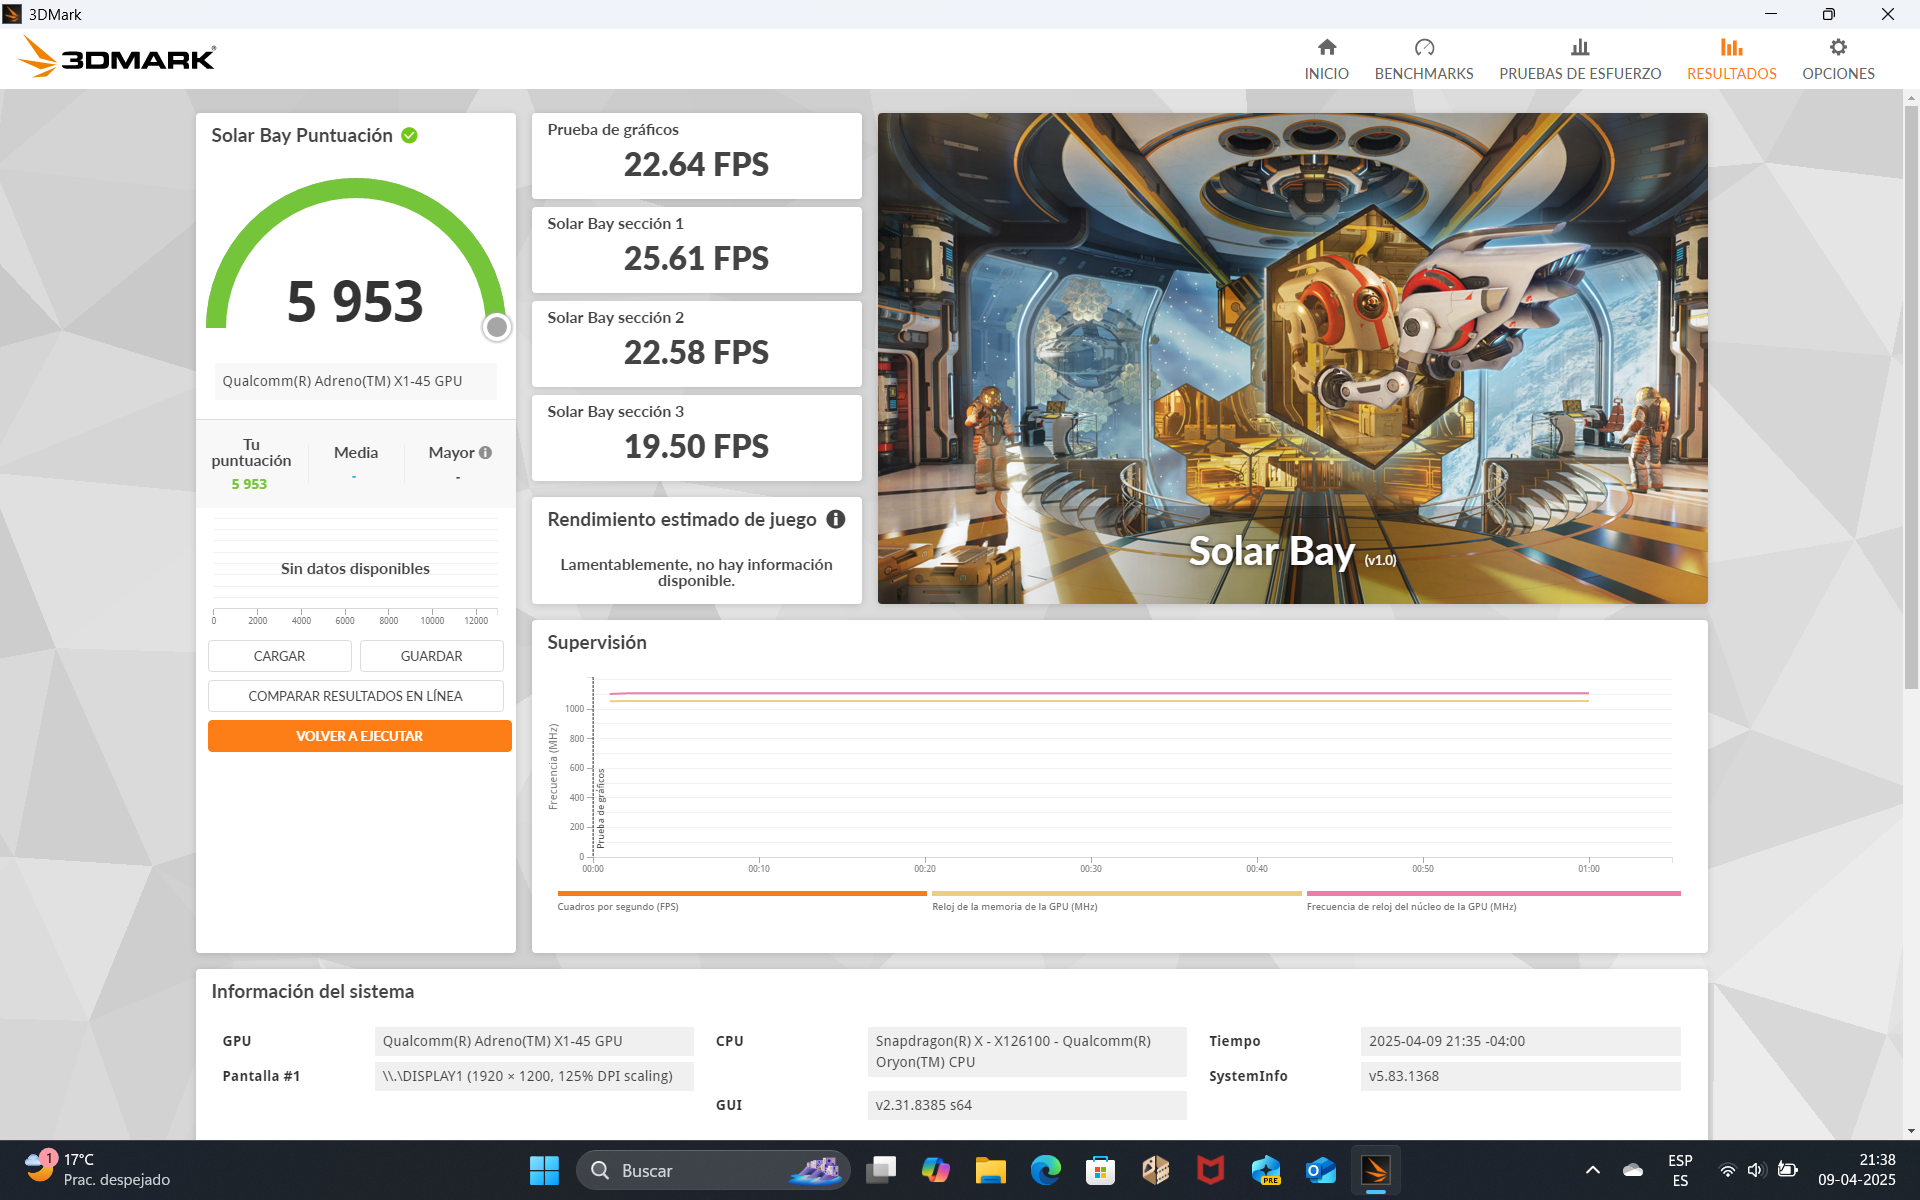The width and height of the screenshot is (1920, 1200).
Task: Click the ESP language indicator
Action: (1680, 1170)
